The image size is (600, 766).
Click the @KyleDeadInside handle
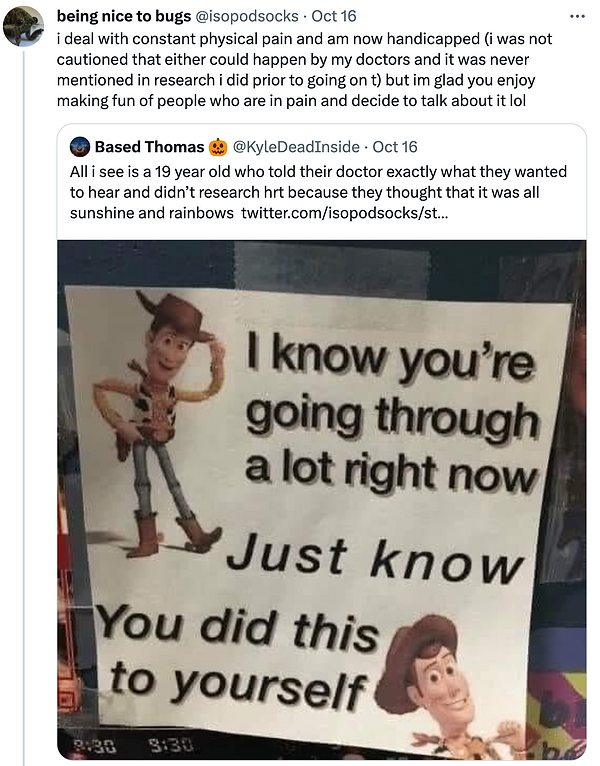click(295, 147)
